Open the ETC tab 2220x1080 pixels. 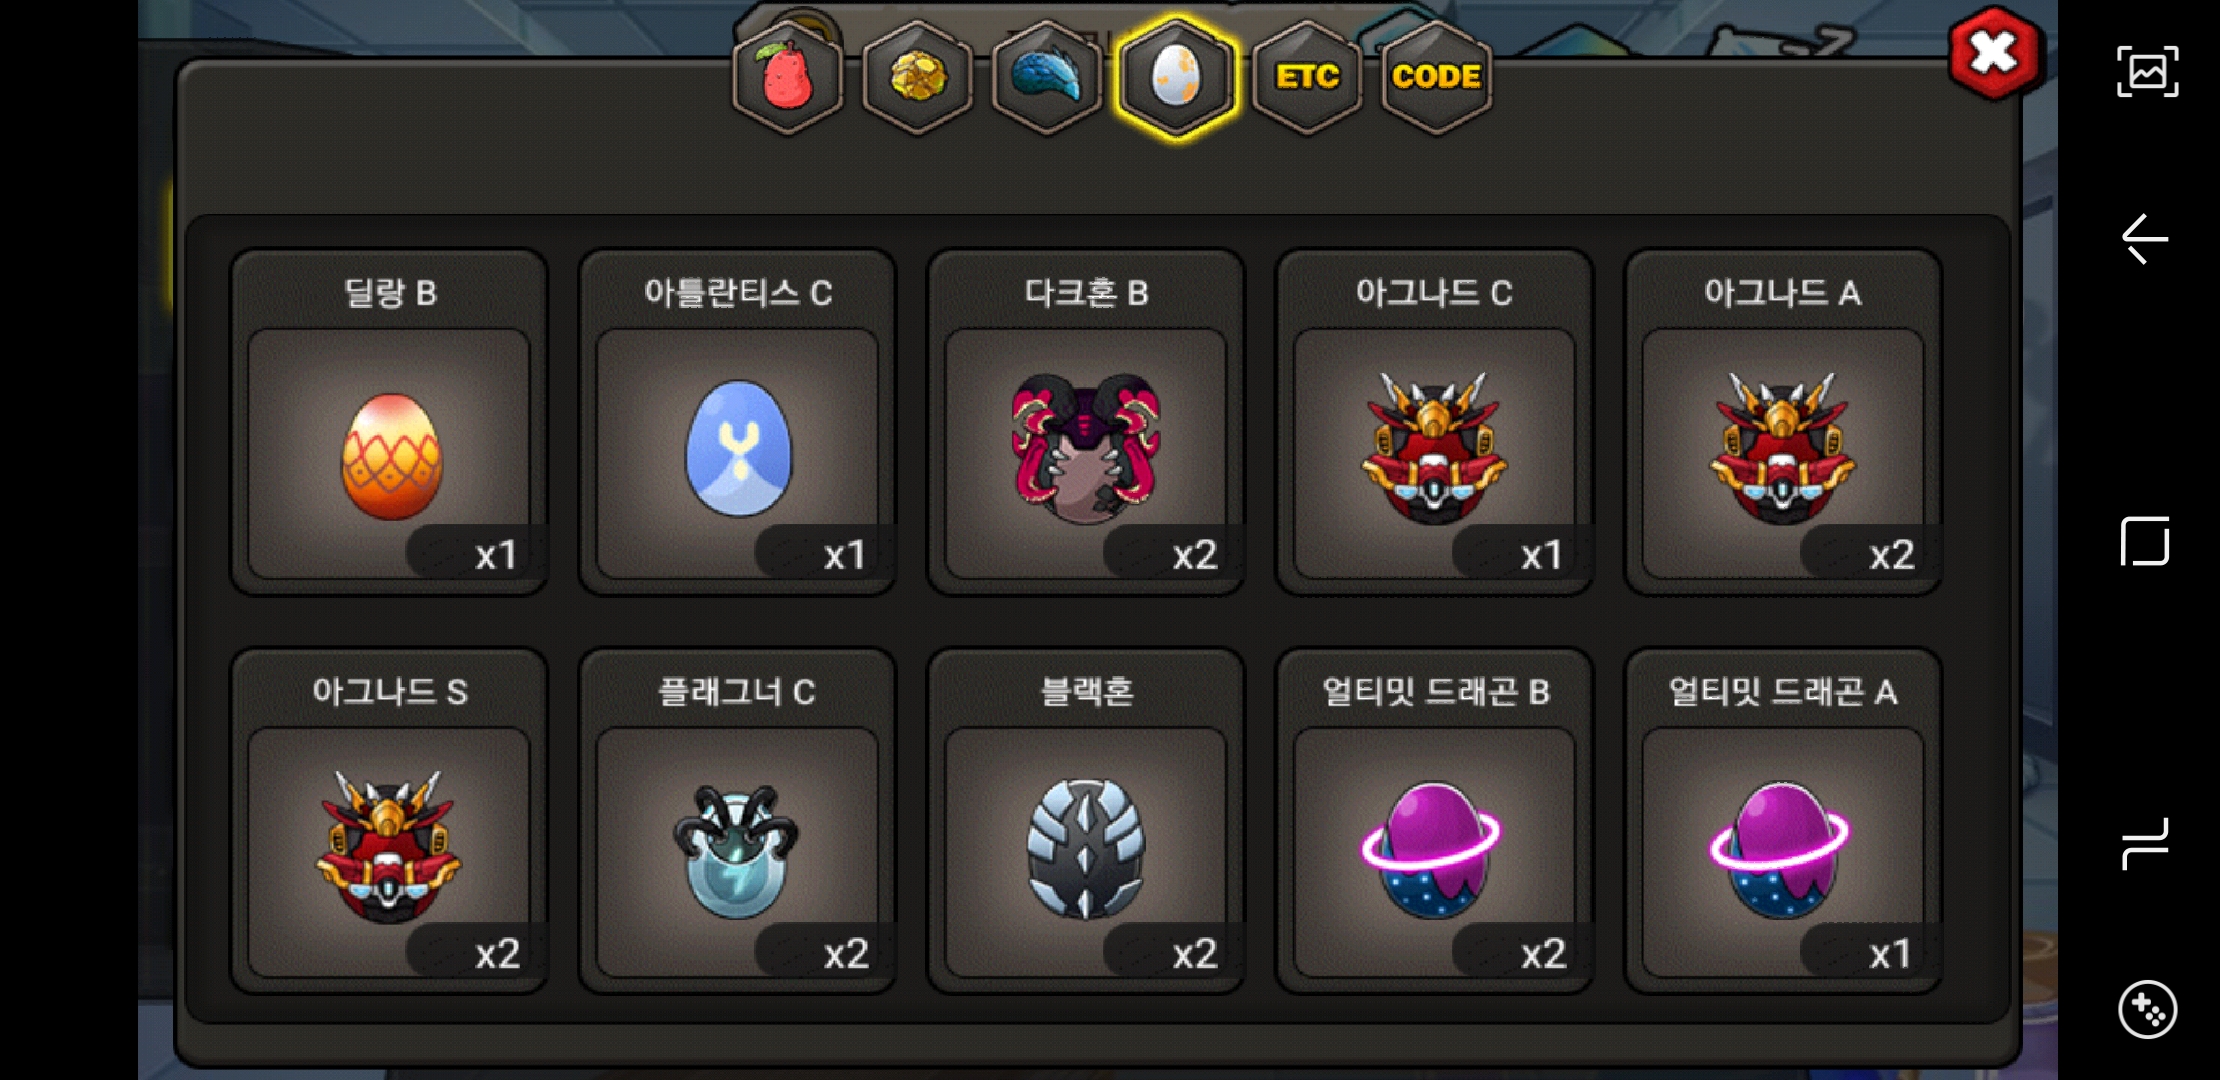tap(1307, 77)
